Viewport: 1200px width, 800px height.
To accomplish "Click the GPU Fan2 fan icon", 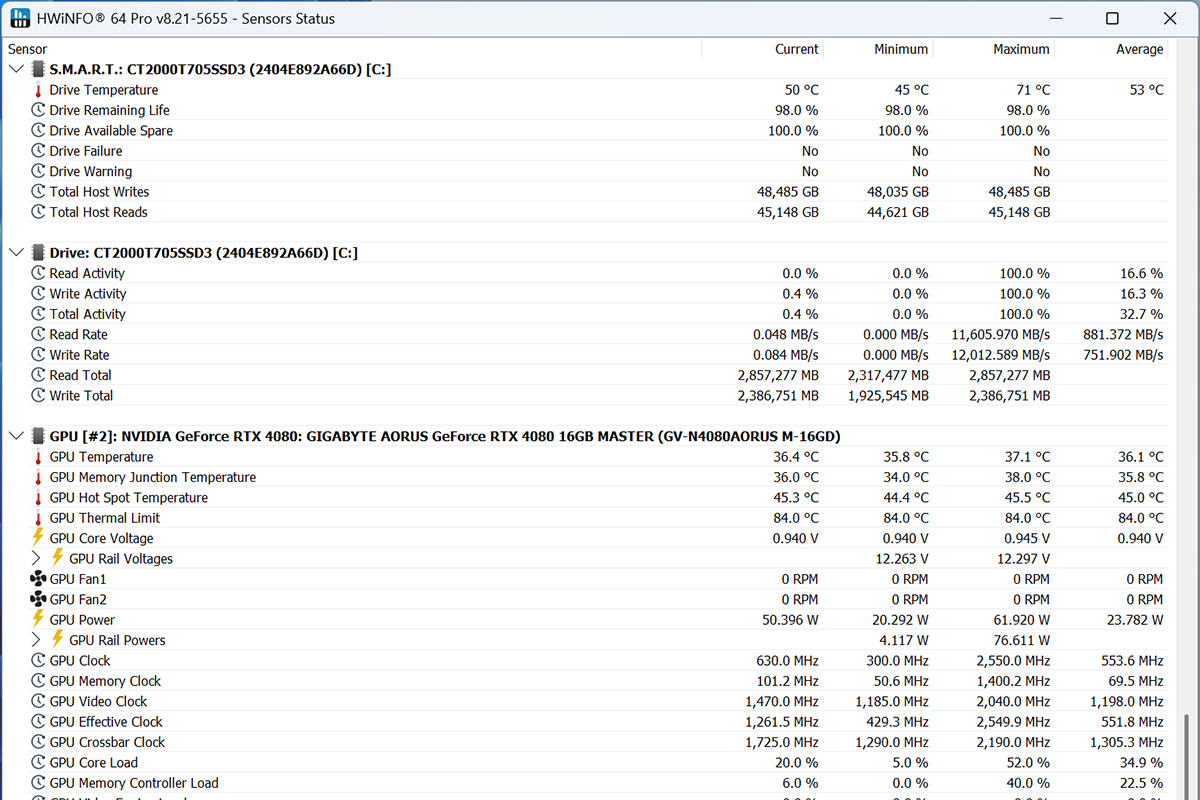I will 39,599.
